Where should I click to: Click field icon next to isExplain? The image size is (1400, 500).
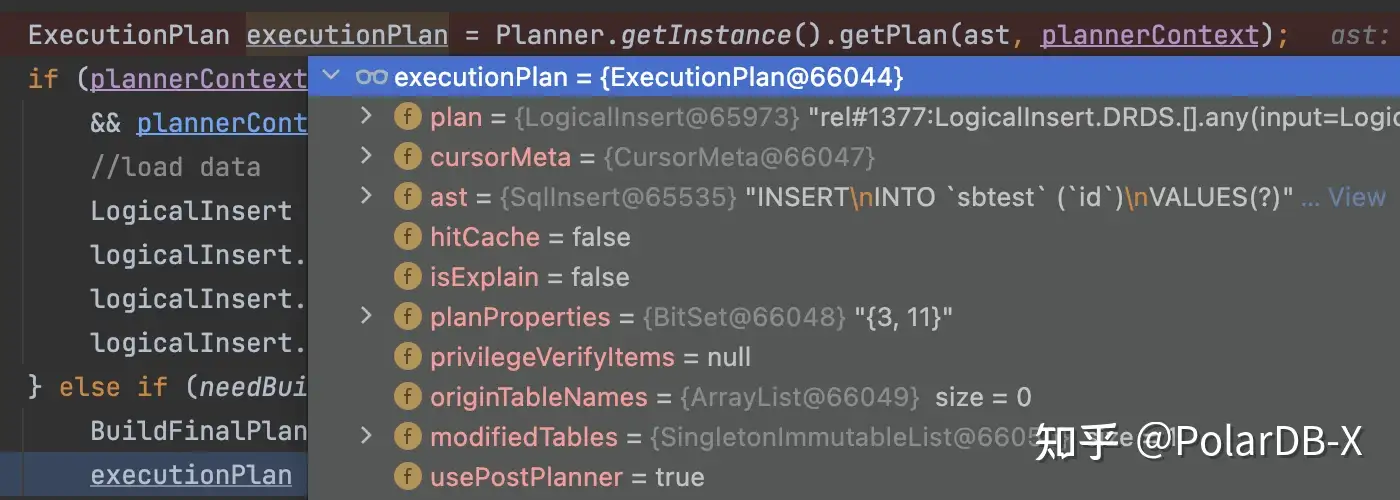407,277
